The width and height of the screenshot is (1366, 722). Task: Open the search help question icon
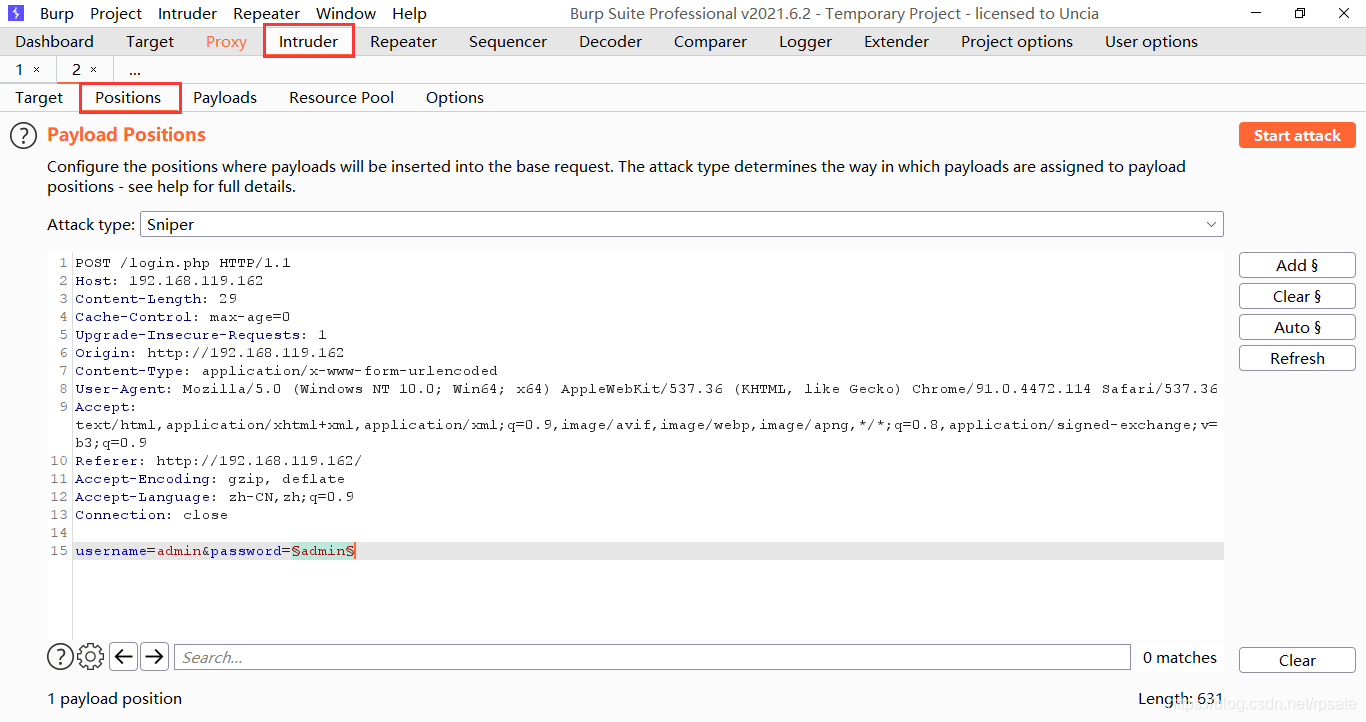pos(60,657)
